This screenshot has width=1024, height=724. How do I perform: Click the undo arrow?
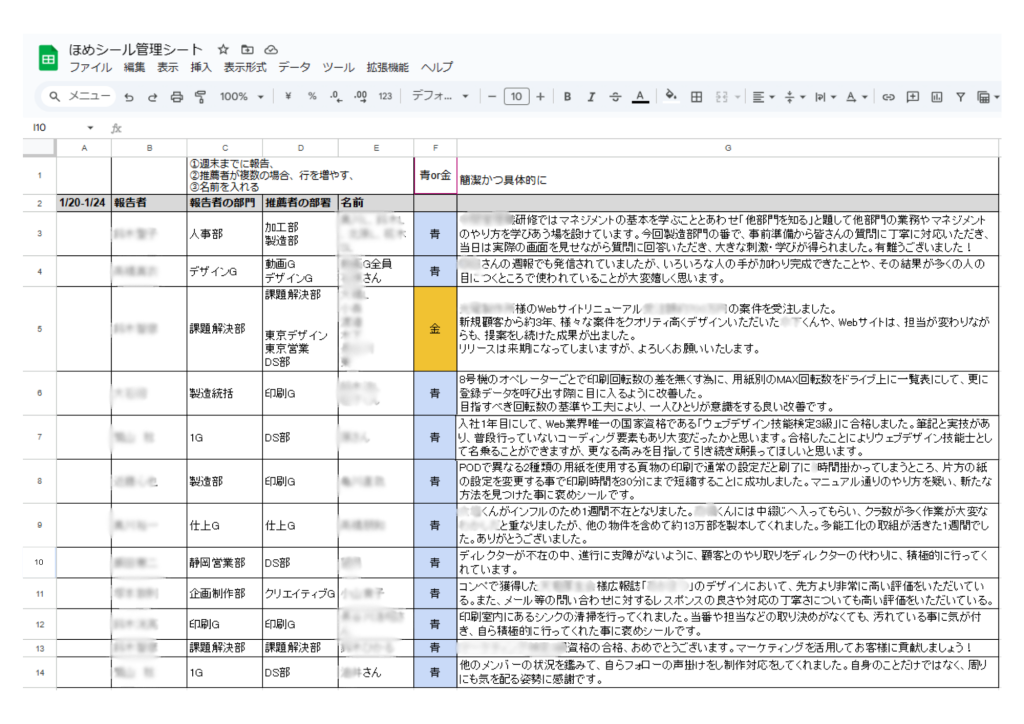pyautogui.click(x=129, y=97)
